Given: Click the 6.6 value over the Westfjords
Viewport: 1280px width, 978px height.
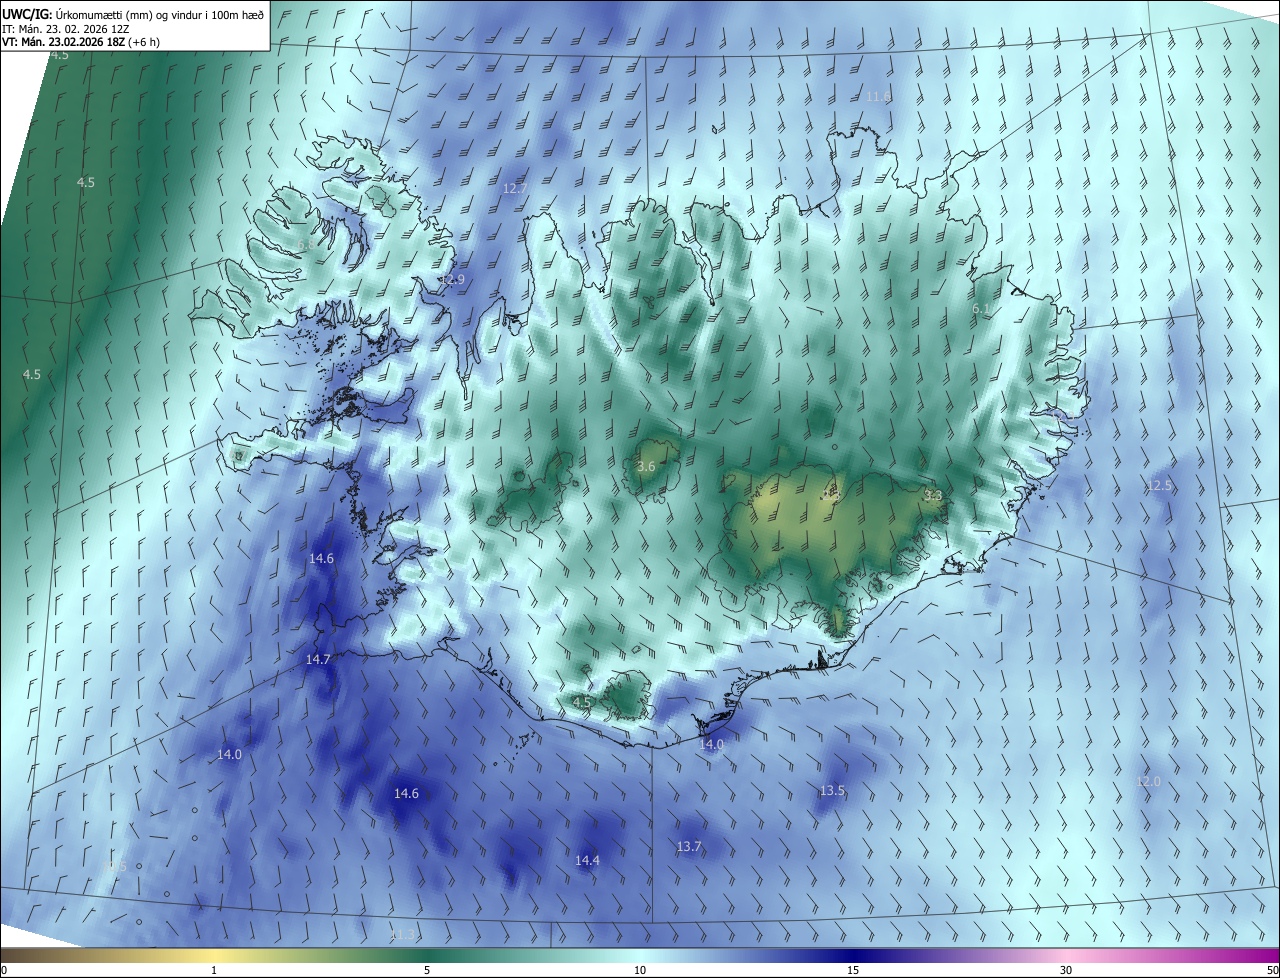Looking at the screenshot, I should (x=306, y=244).
